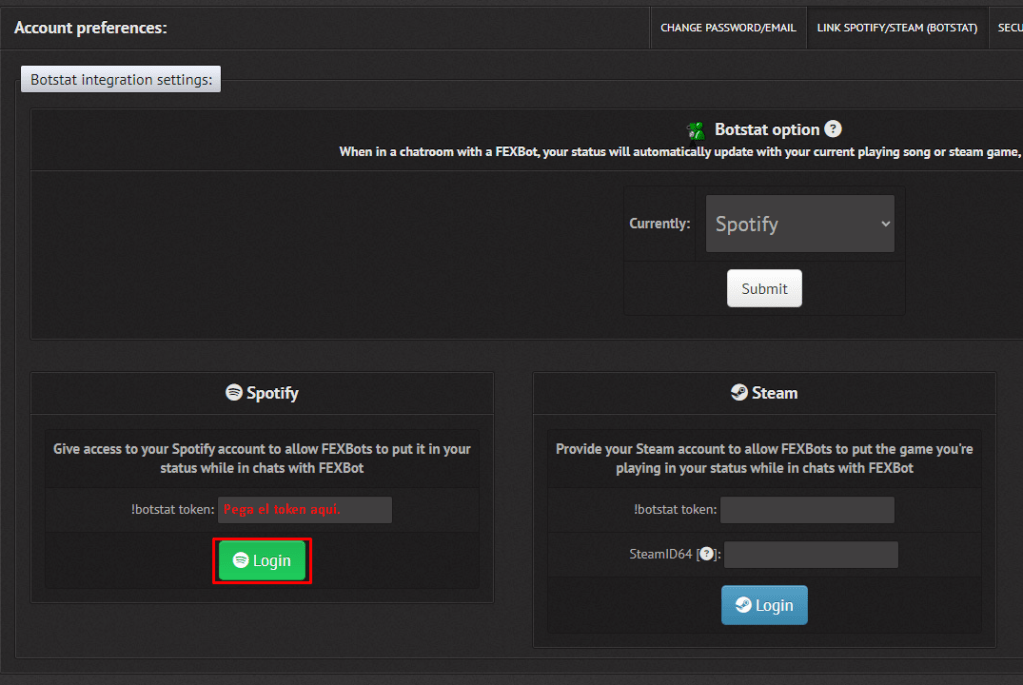Click the Steam logo in the panel header

739,393
